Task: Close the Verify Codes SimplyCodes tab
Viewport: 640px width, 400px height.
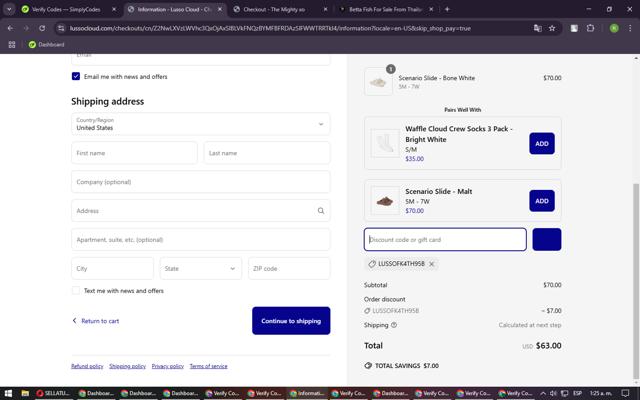Action: tap(114, 9)
